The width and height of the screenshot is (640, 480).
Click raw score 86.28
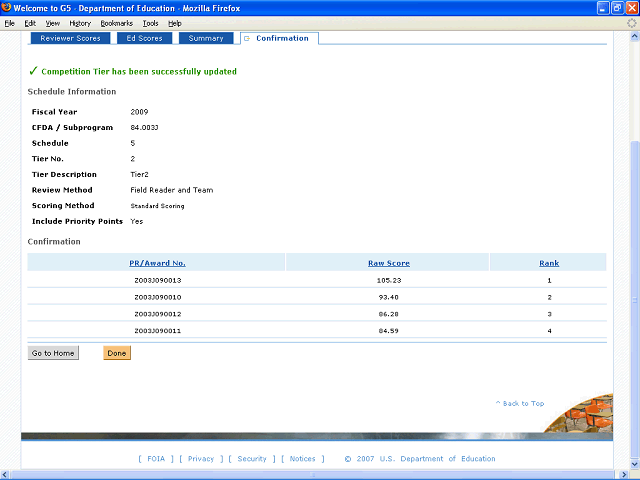[389, 314]
